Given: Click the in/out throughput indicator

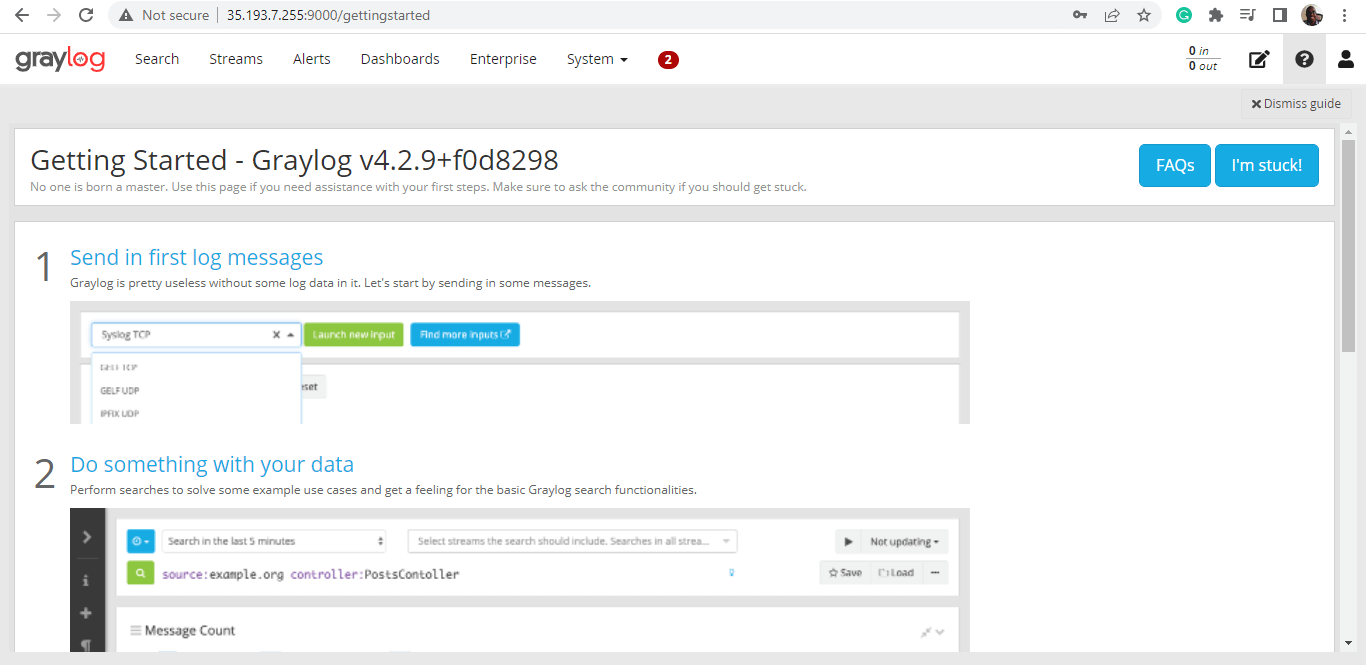Looking at the screenshot, I should click(1203, 59).
